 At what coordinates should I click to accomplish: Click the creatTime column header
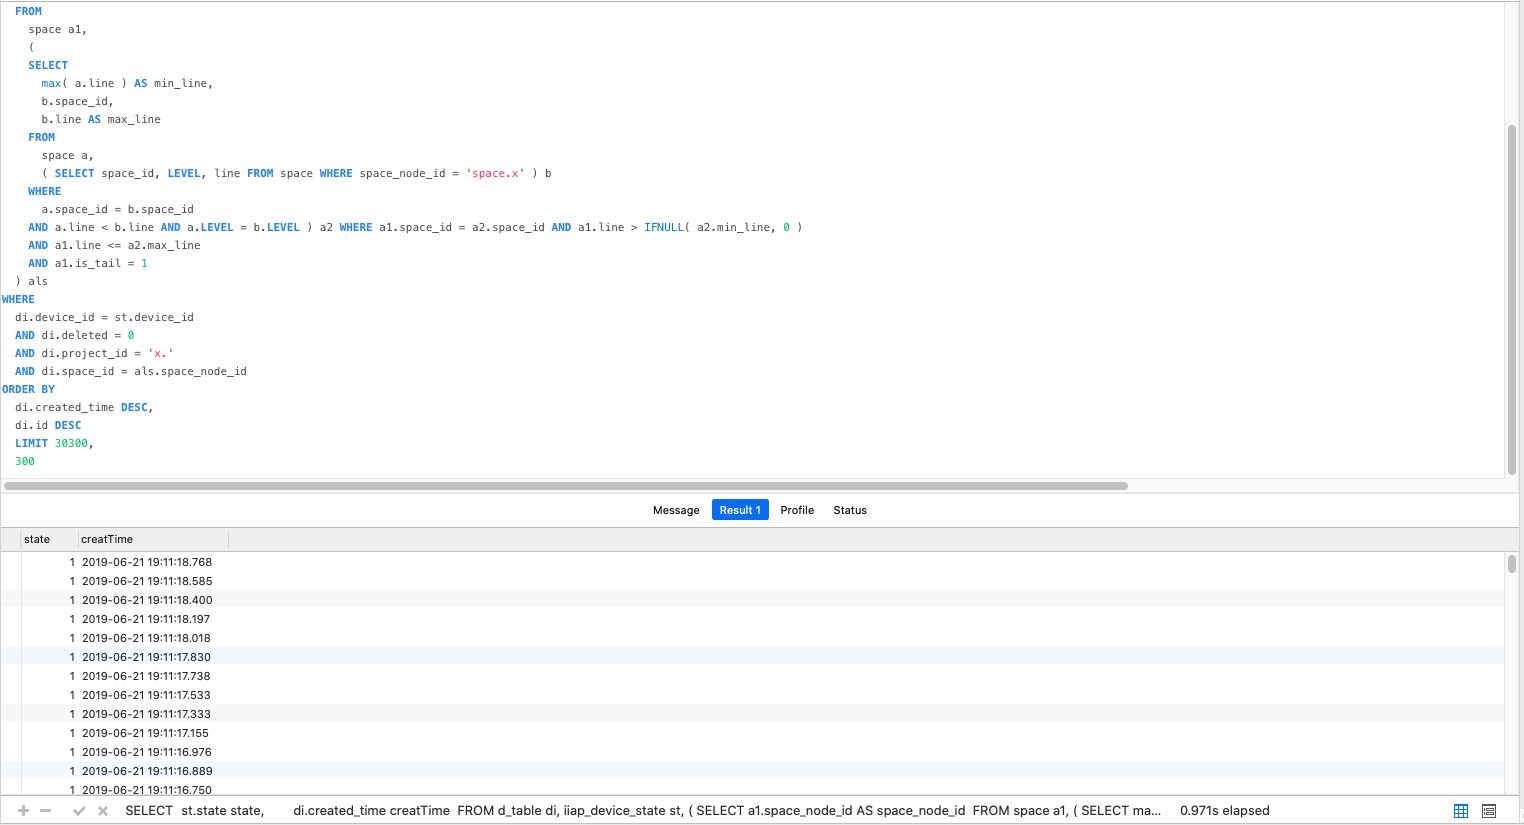(153, 539)
